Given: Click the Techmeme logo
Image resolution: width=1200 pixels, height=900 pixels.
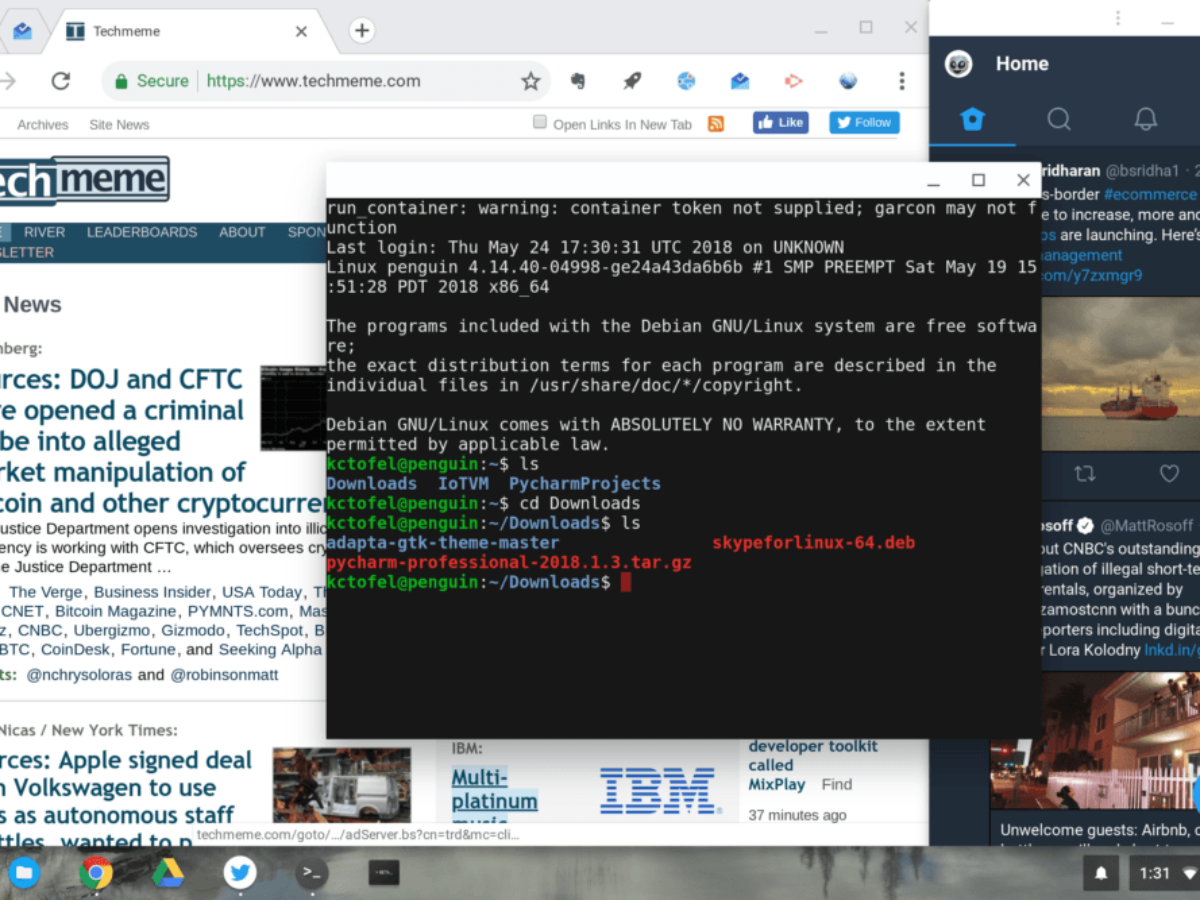Looking at the screenshot, I should point(84,180).
